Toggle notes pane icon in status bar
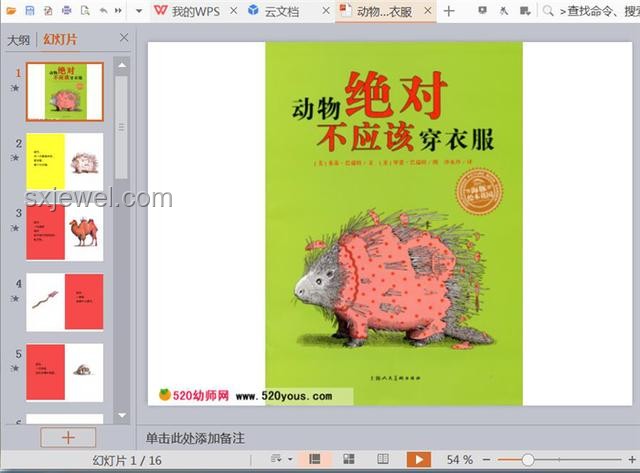This screenshot has height=473, width=640. [x=276, y=459]
